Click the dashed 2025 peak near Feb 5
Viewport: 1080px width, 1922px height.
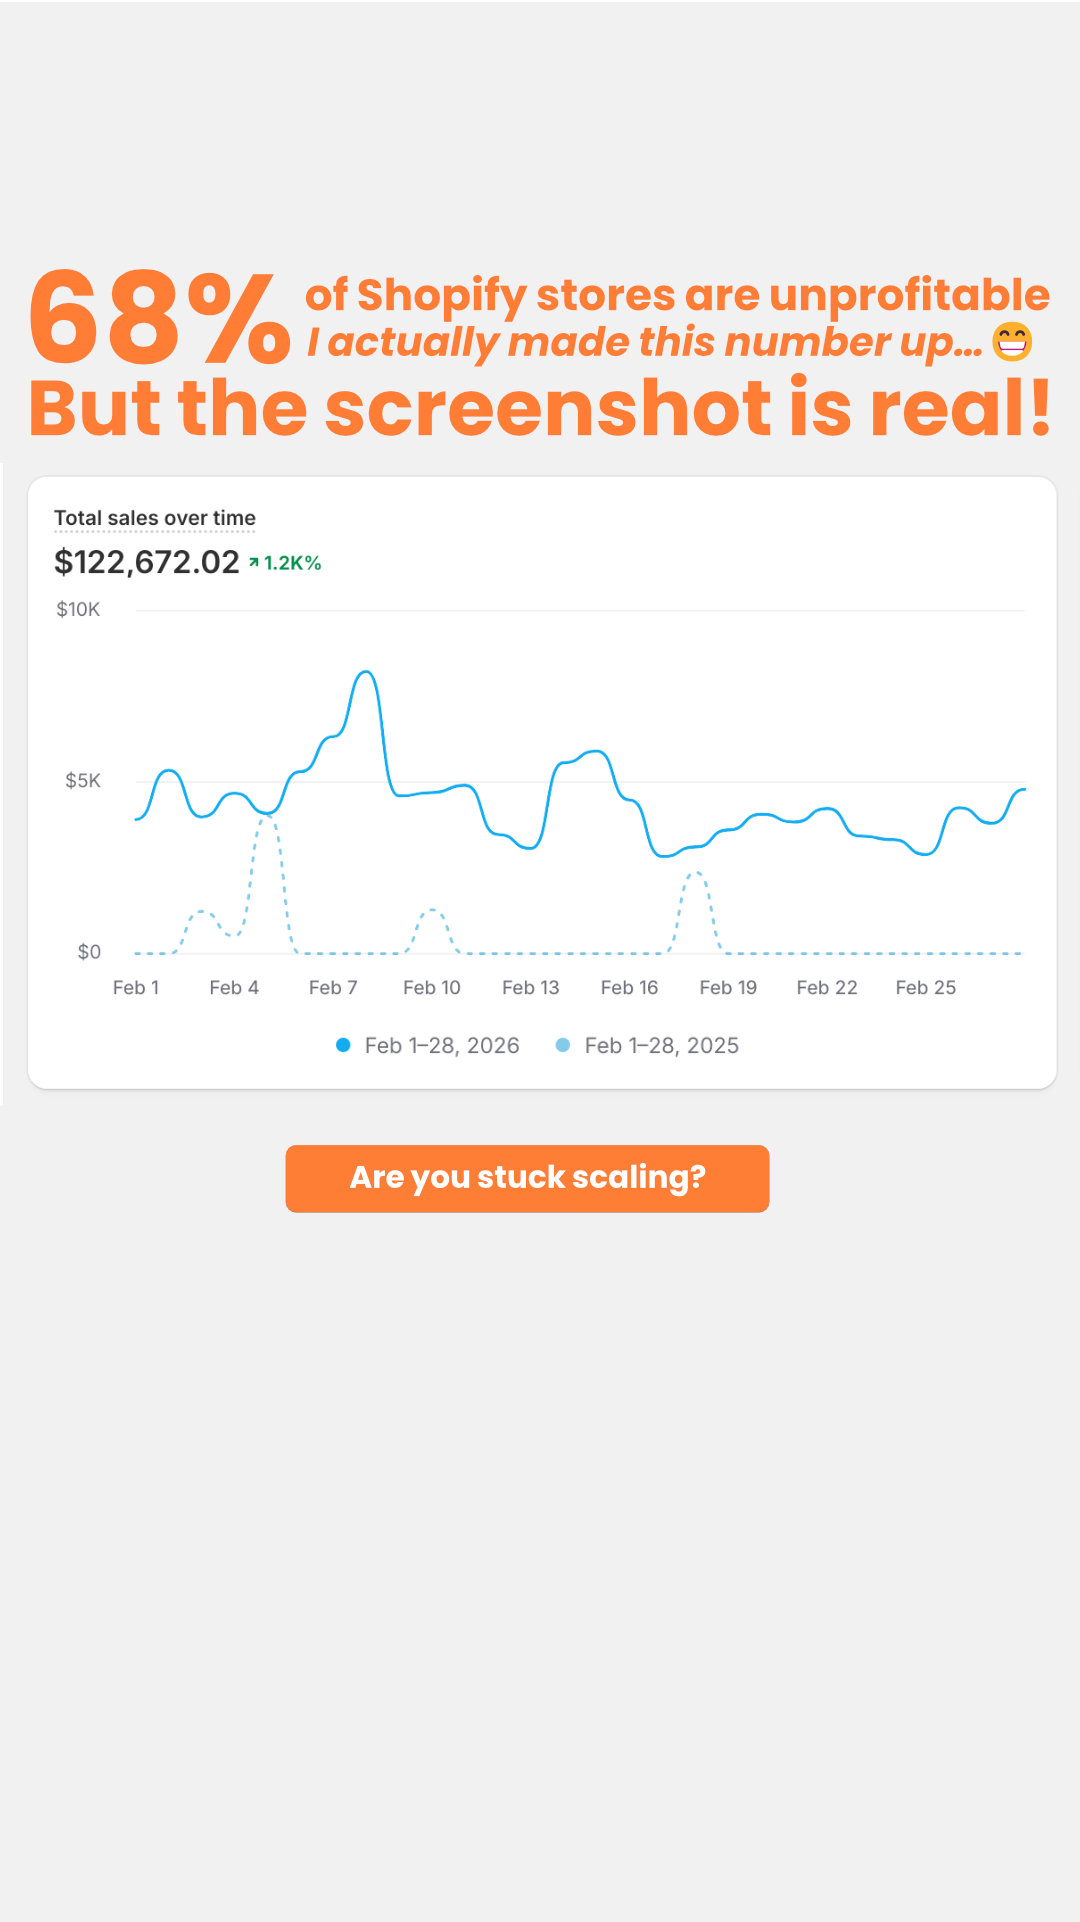pyautogui.click(x=267, y=818)
